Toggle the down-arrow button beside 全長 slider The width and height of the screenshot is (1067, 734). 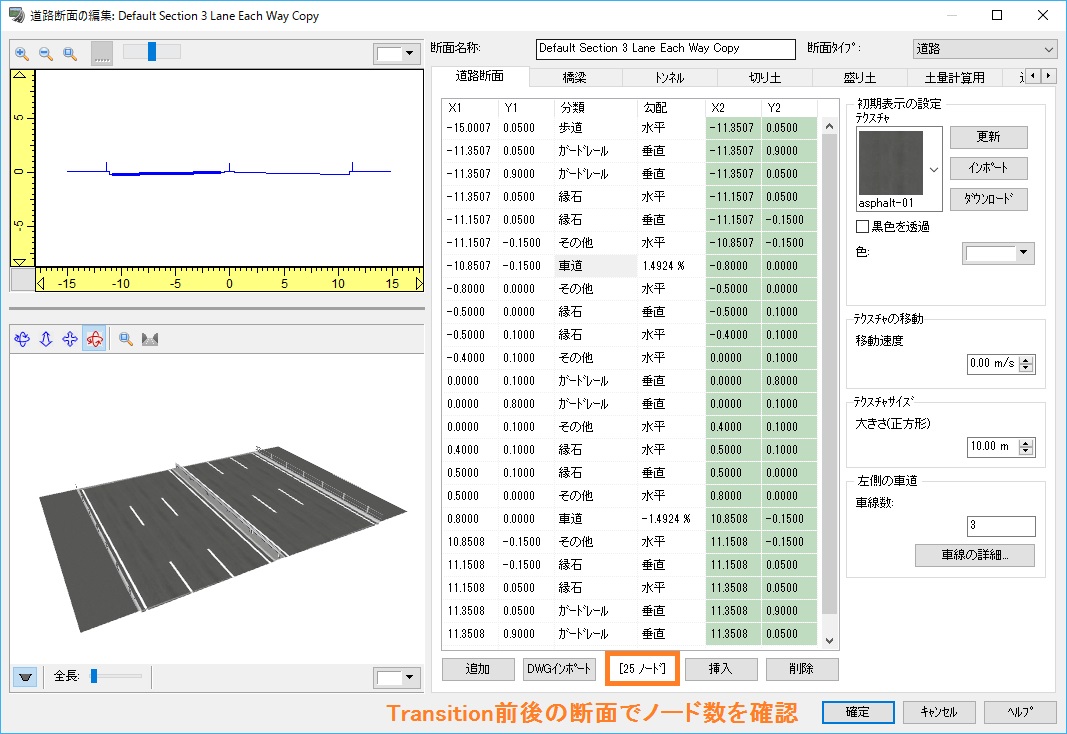tap(26, 677)
